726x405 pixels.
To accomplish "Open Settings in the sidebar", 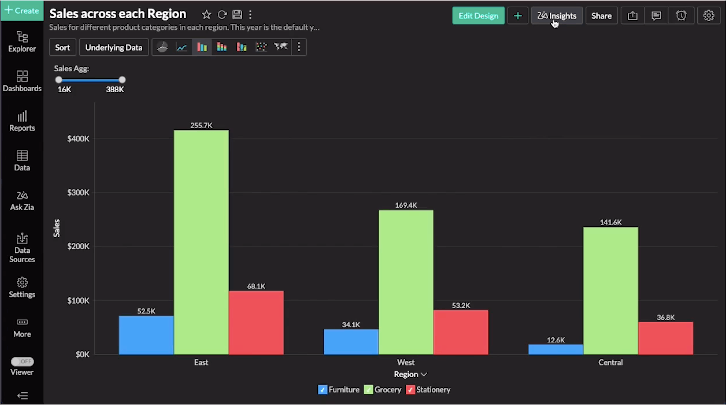I will 22,287.
